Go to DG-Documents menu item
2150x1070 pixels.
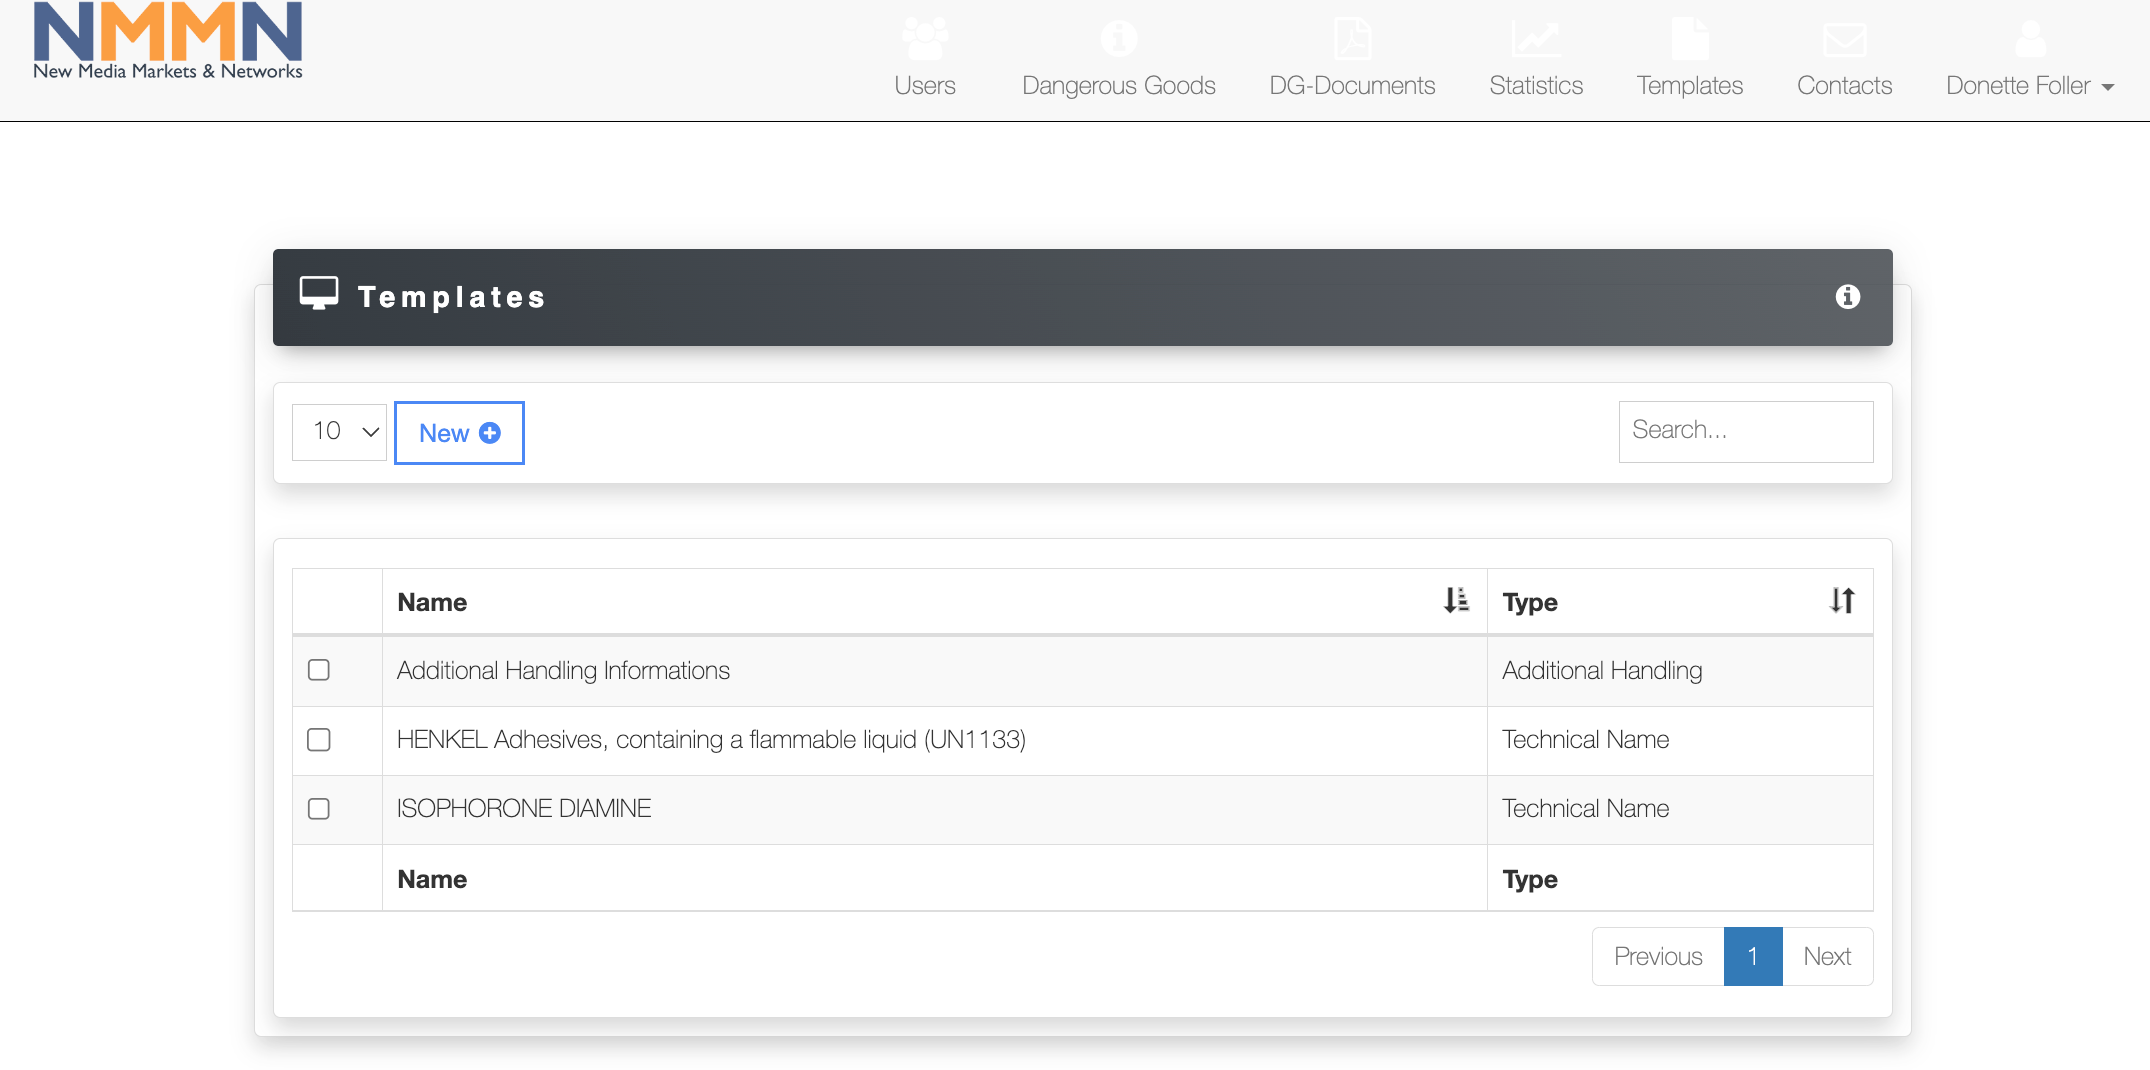[x=1352, y=86]
